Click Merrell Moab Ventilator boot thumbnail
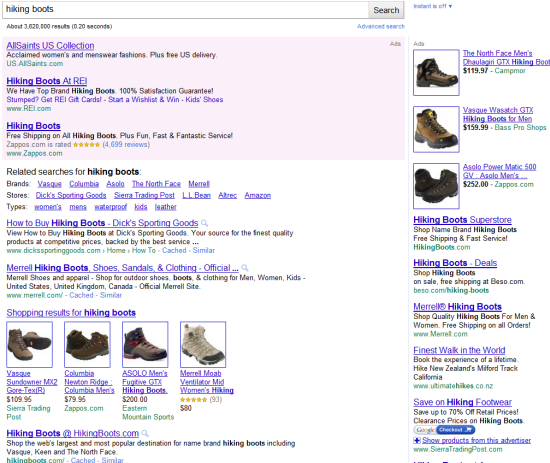Viewport: 550px width, 463px height. point(203,344)
